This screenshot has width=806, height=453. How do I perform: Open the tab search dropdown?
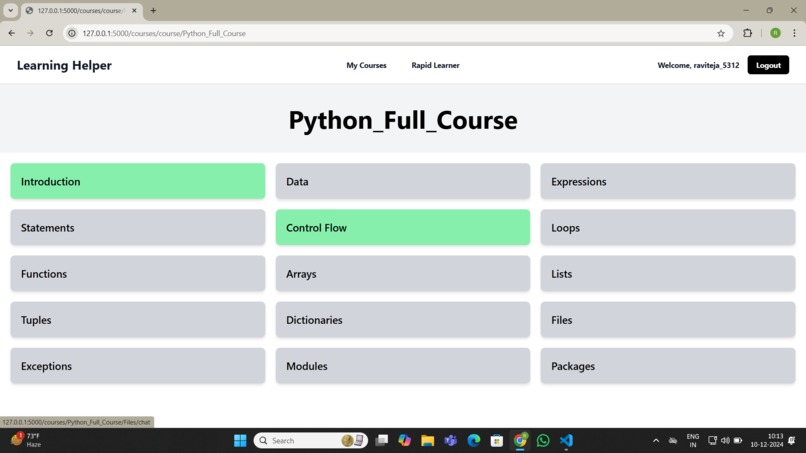[x=10, y=10]
